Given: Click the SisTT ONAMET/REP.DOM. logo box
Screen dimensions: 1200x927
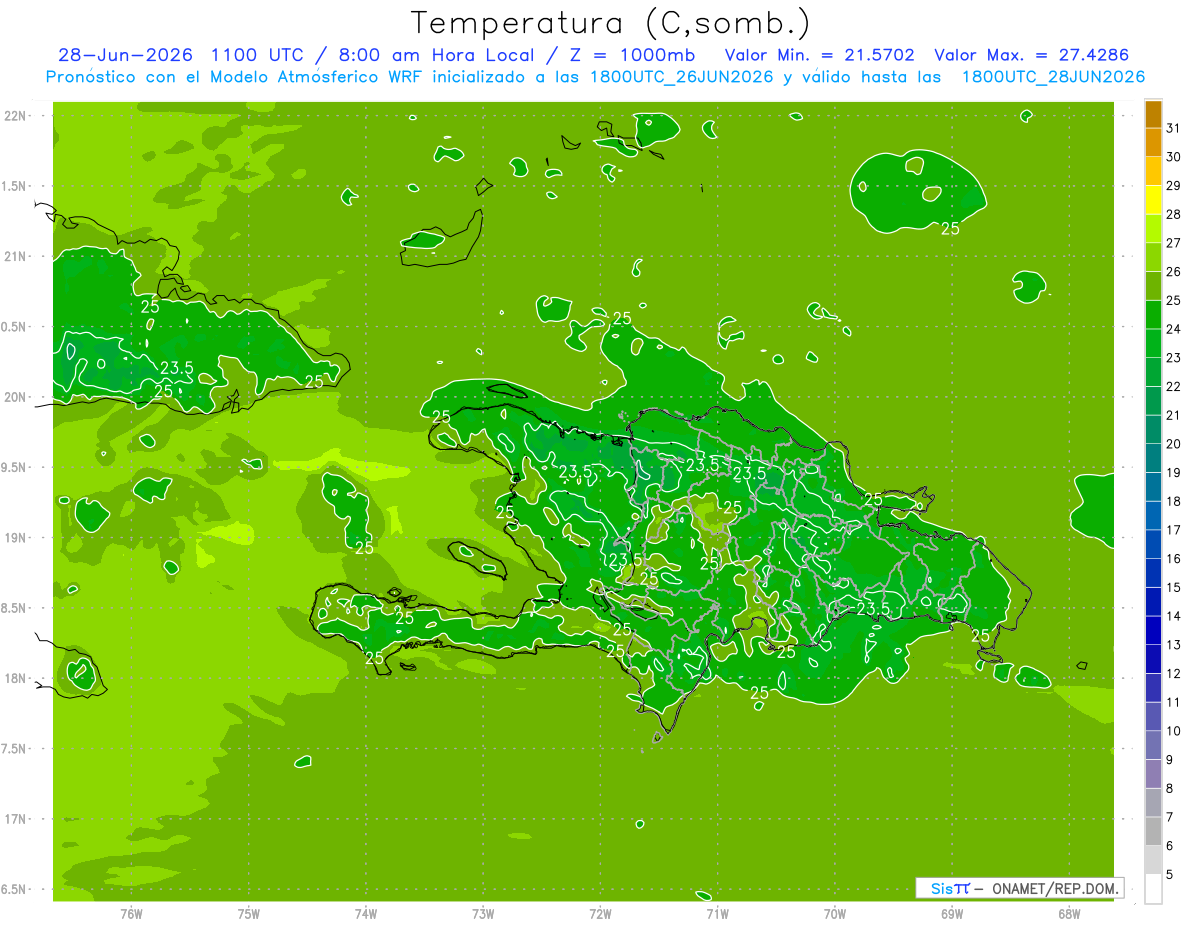Looking at the screenshot, I should 1019,888.
